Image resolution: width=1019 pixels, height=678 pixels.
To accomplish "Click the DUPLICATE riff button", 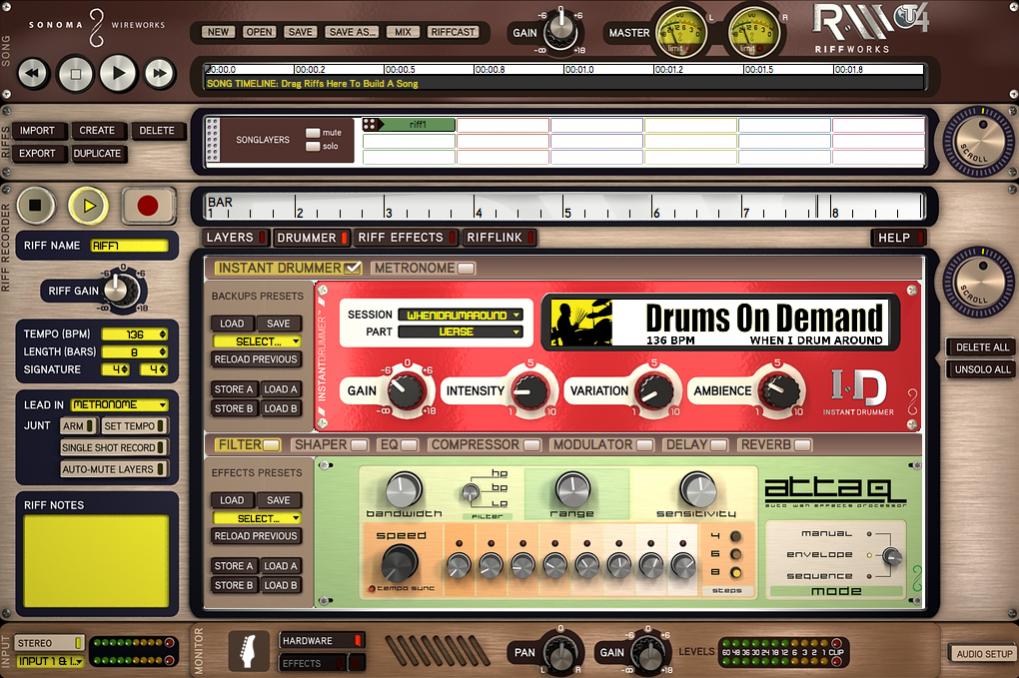I will click(98, 153).
